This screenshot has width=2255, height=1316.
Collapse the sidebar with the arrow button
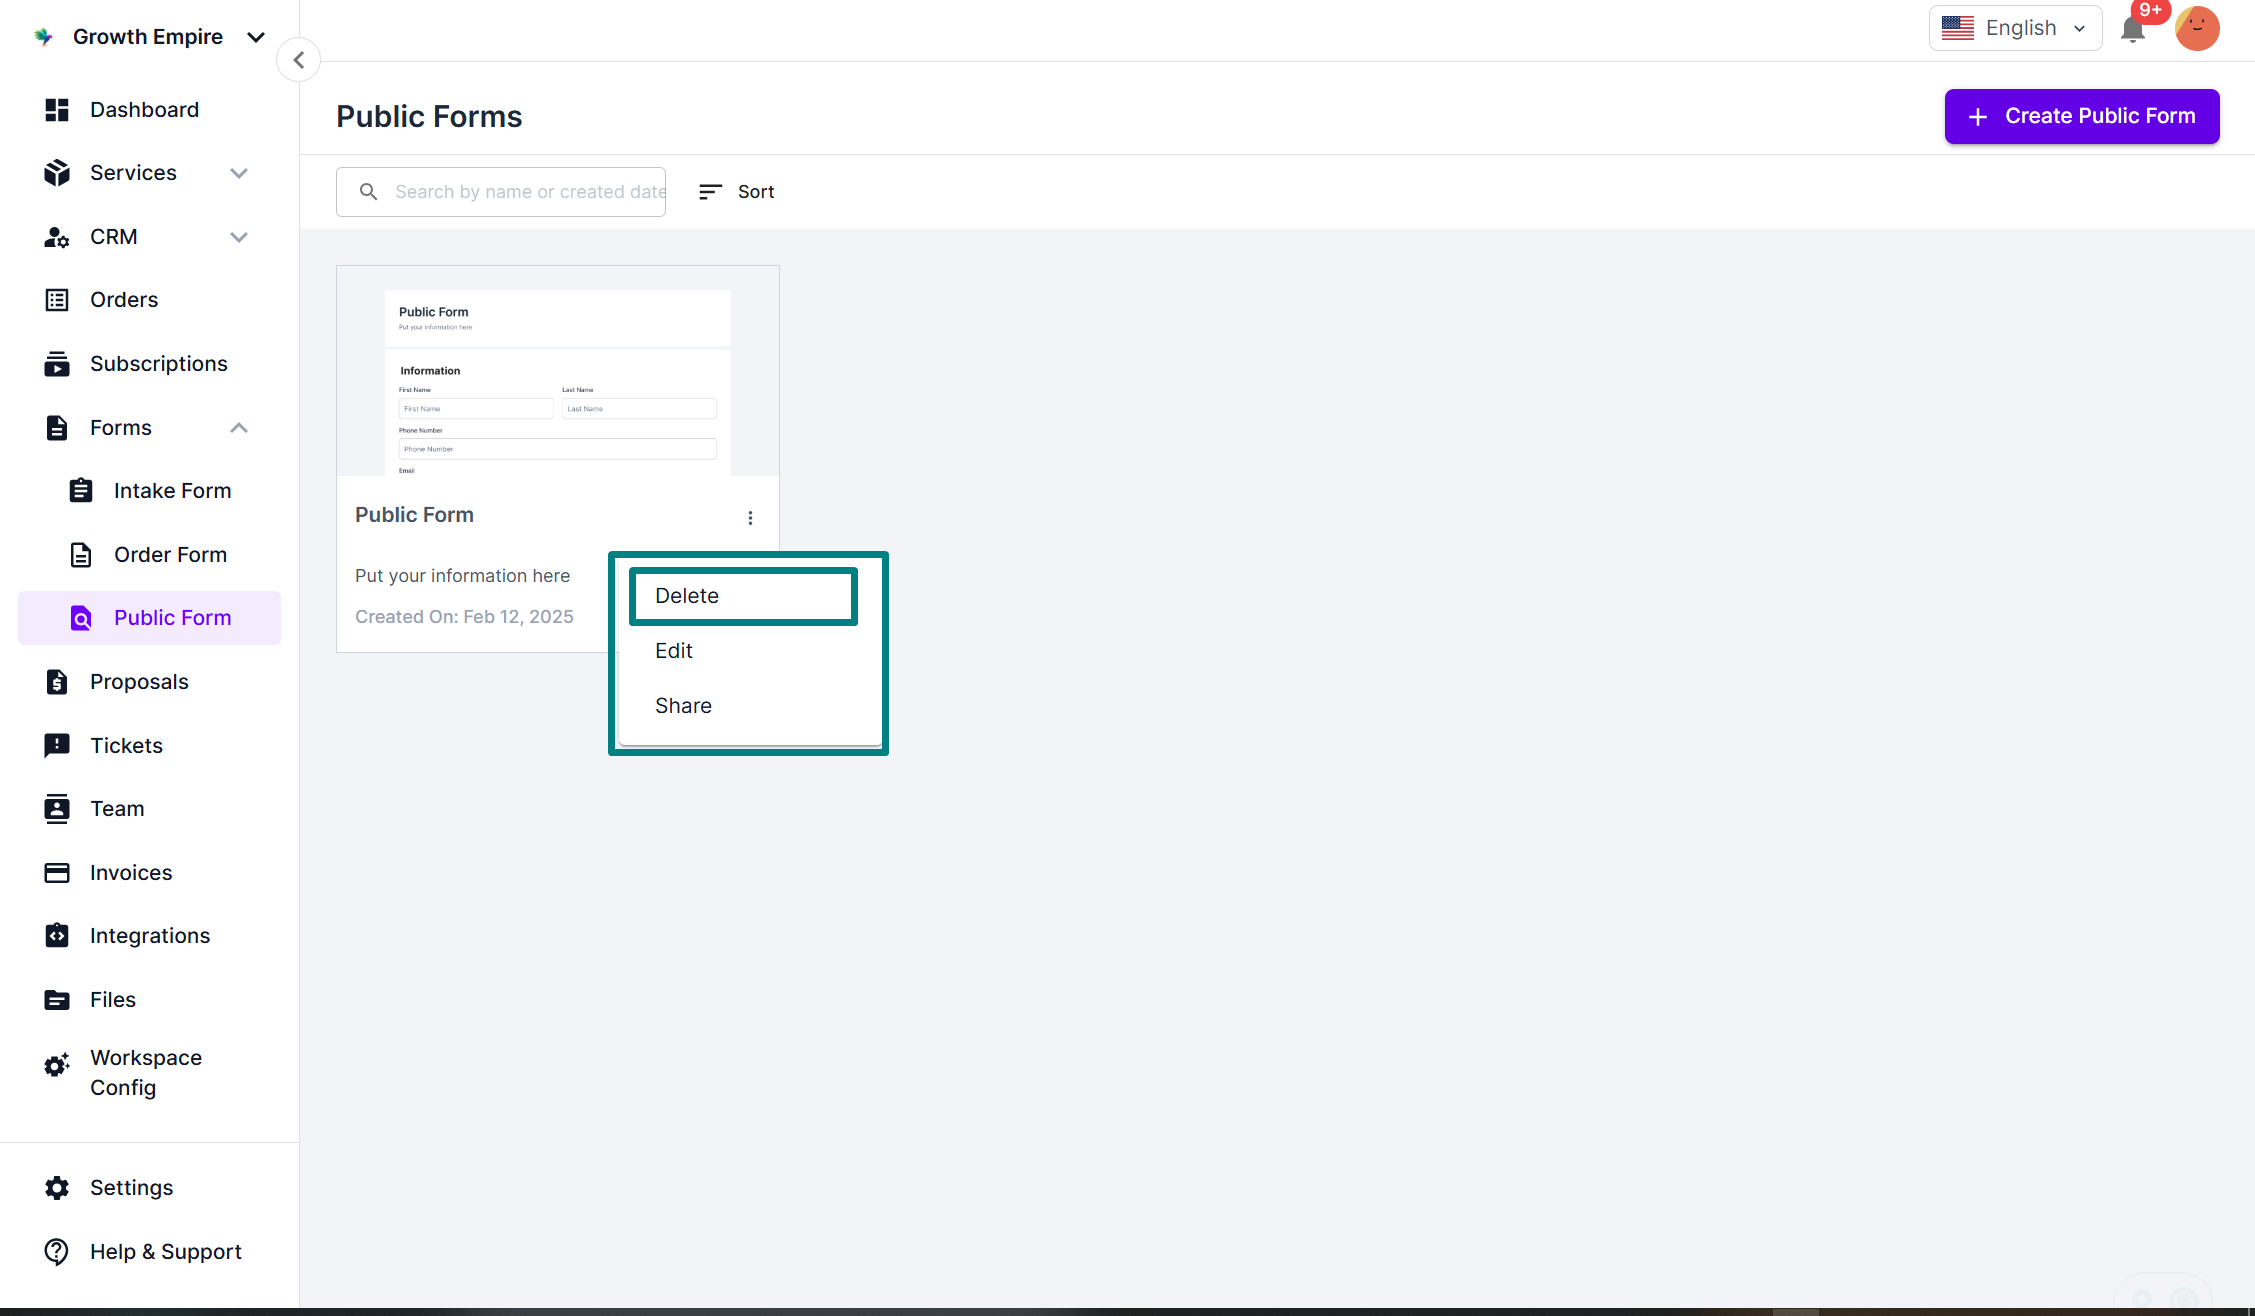(298, 60)
